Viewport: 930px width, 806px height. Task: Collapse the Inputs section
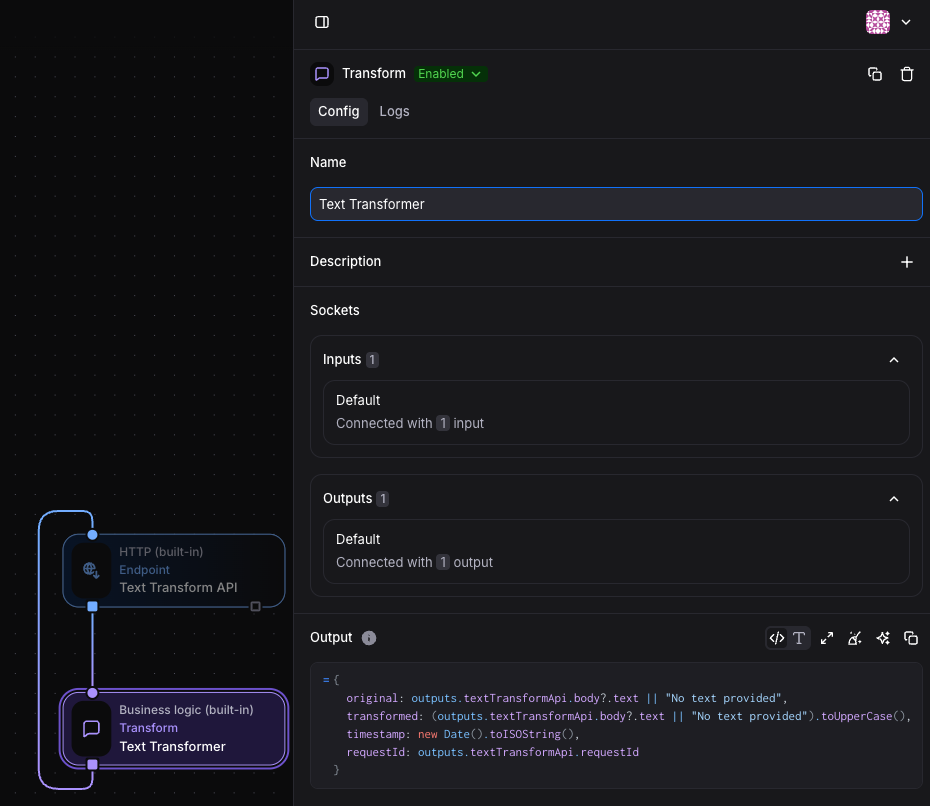(x=894, y=359)
